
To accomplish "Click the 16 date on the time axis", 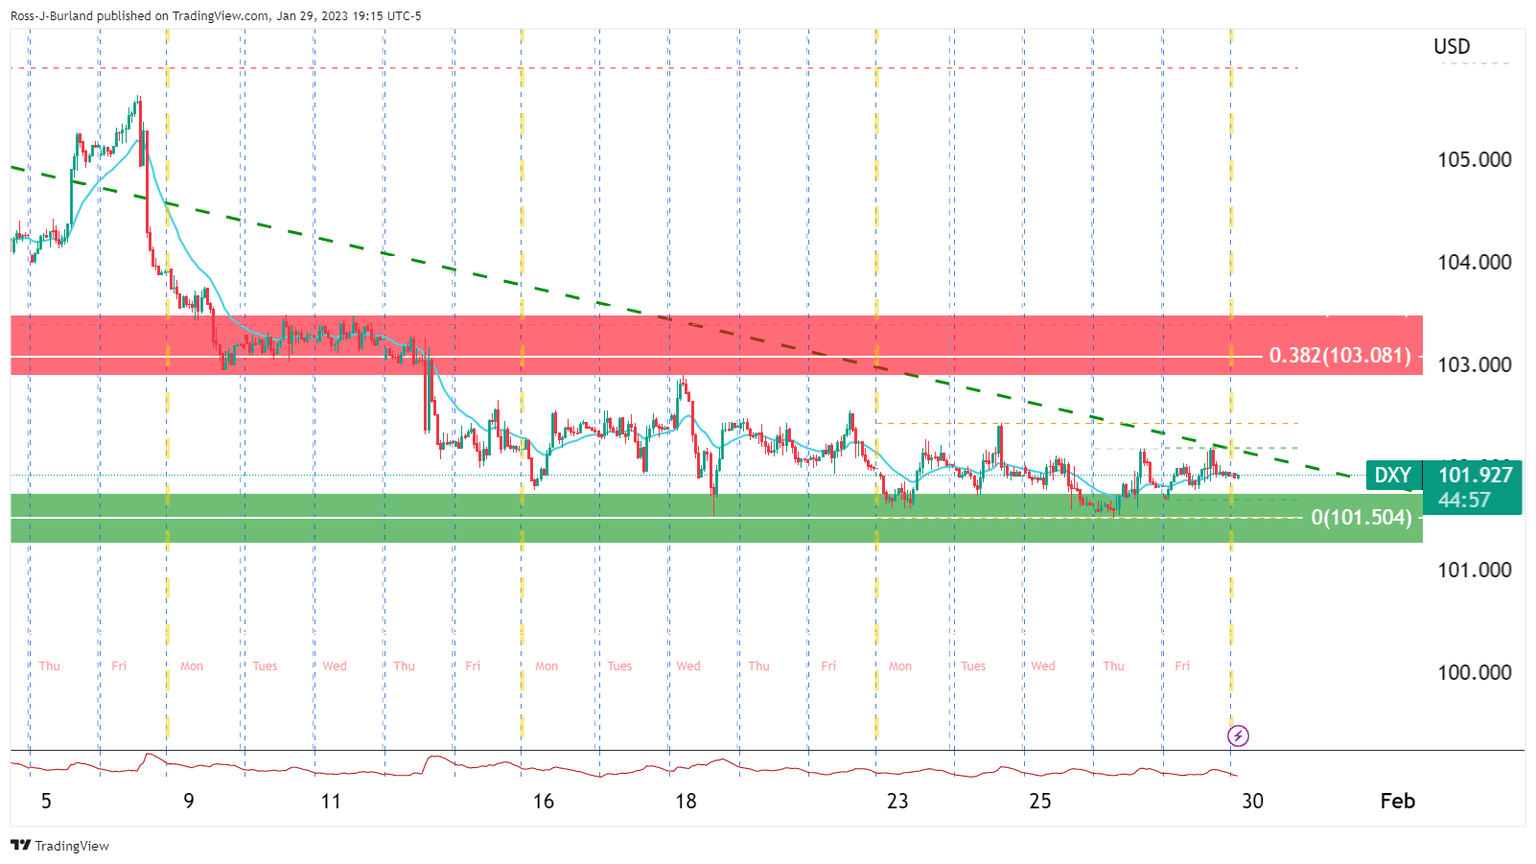I will (x=543, y=801).
